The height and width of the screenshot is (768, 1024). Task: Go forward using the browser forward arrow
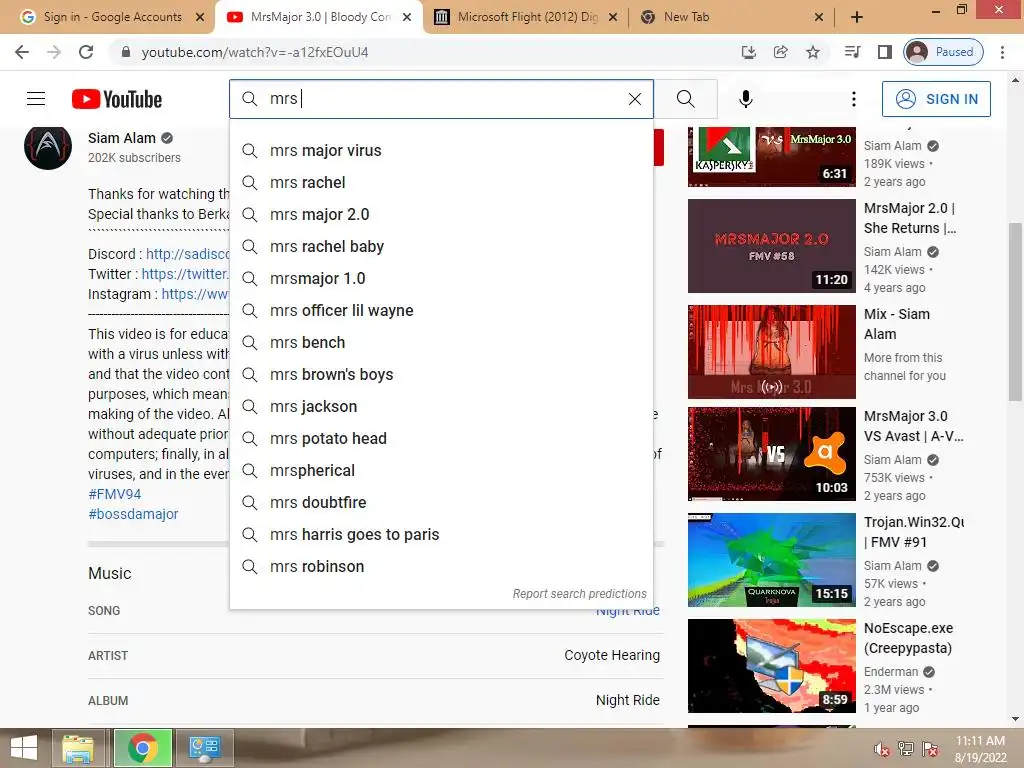click(54, 52)
